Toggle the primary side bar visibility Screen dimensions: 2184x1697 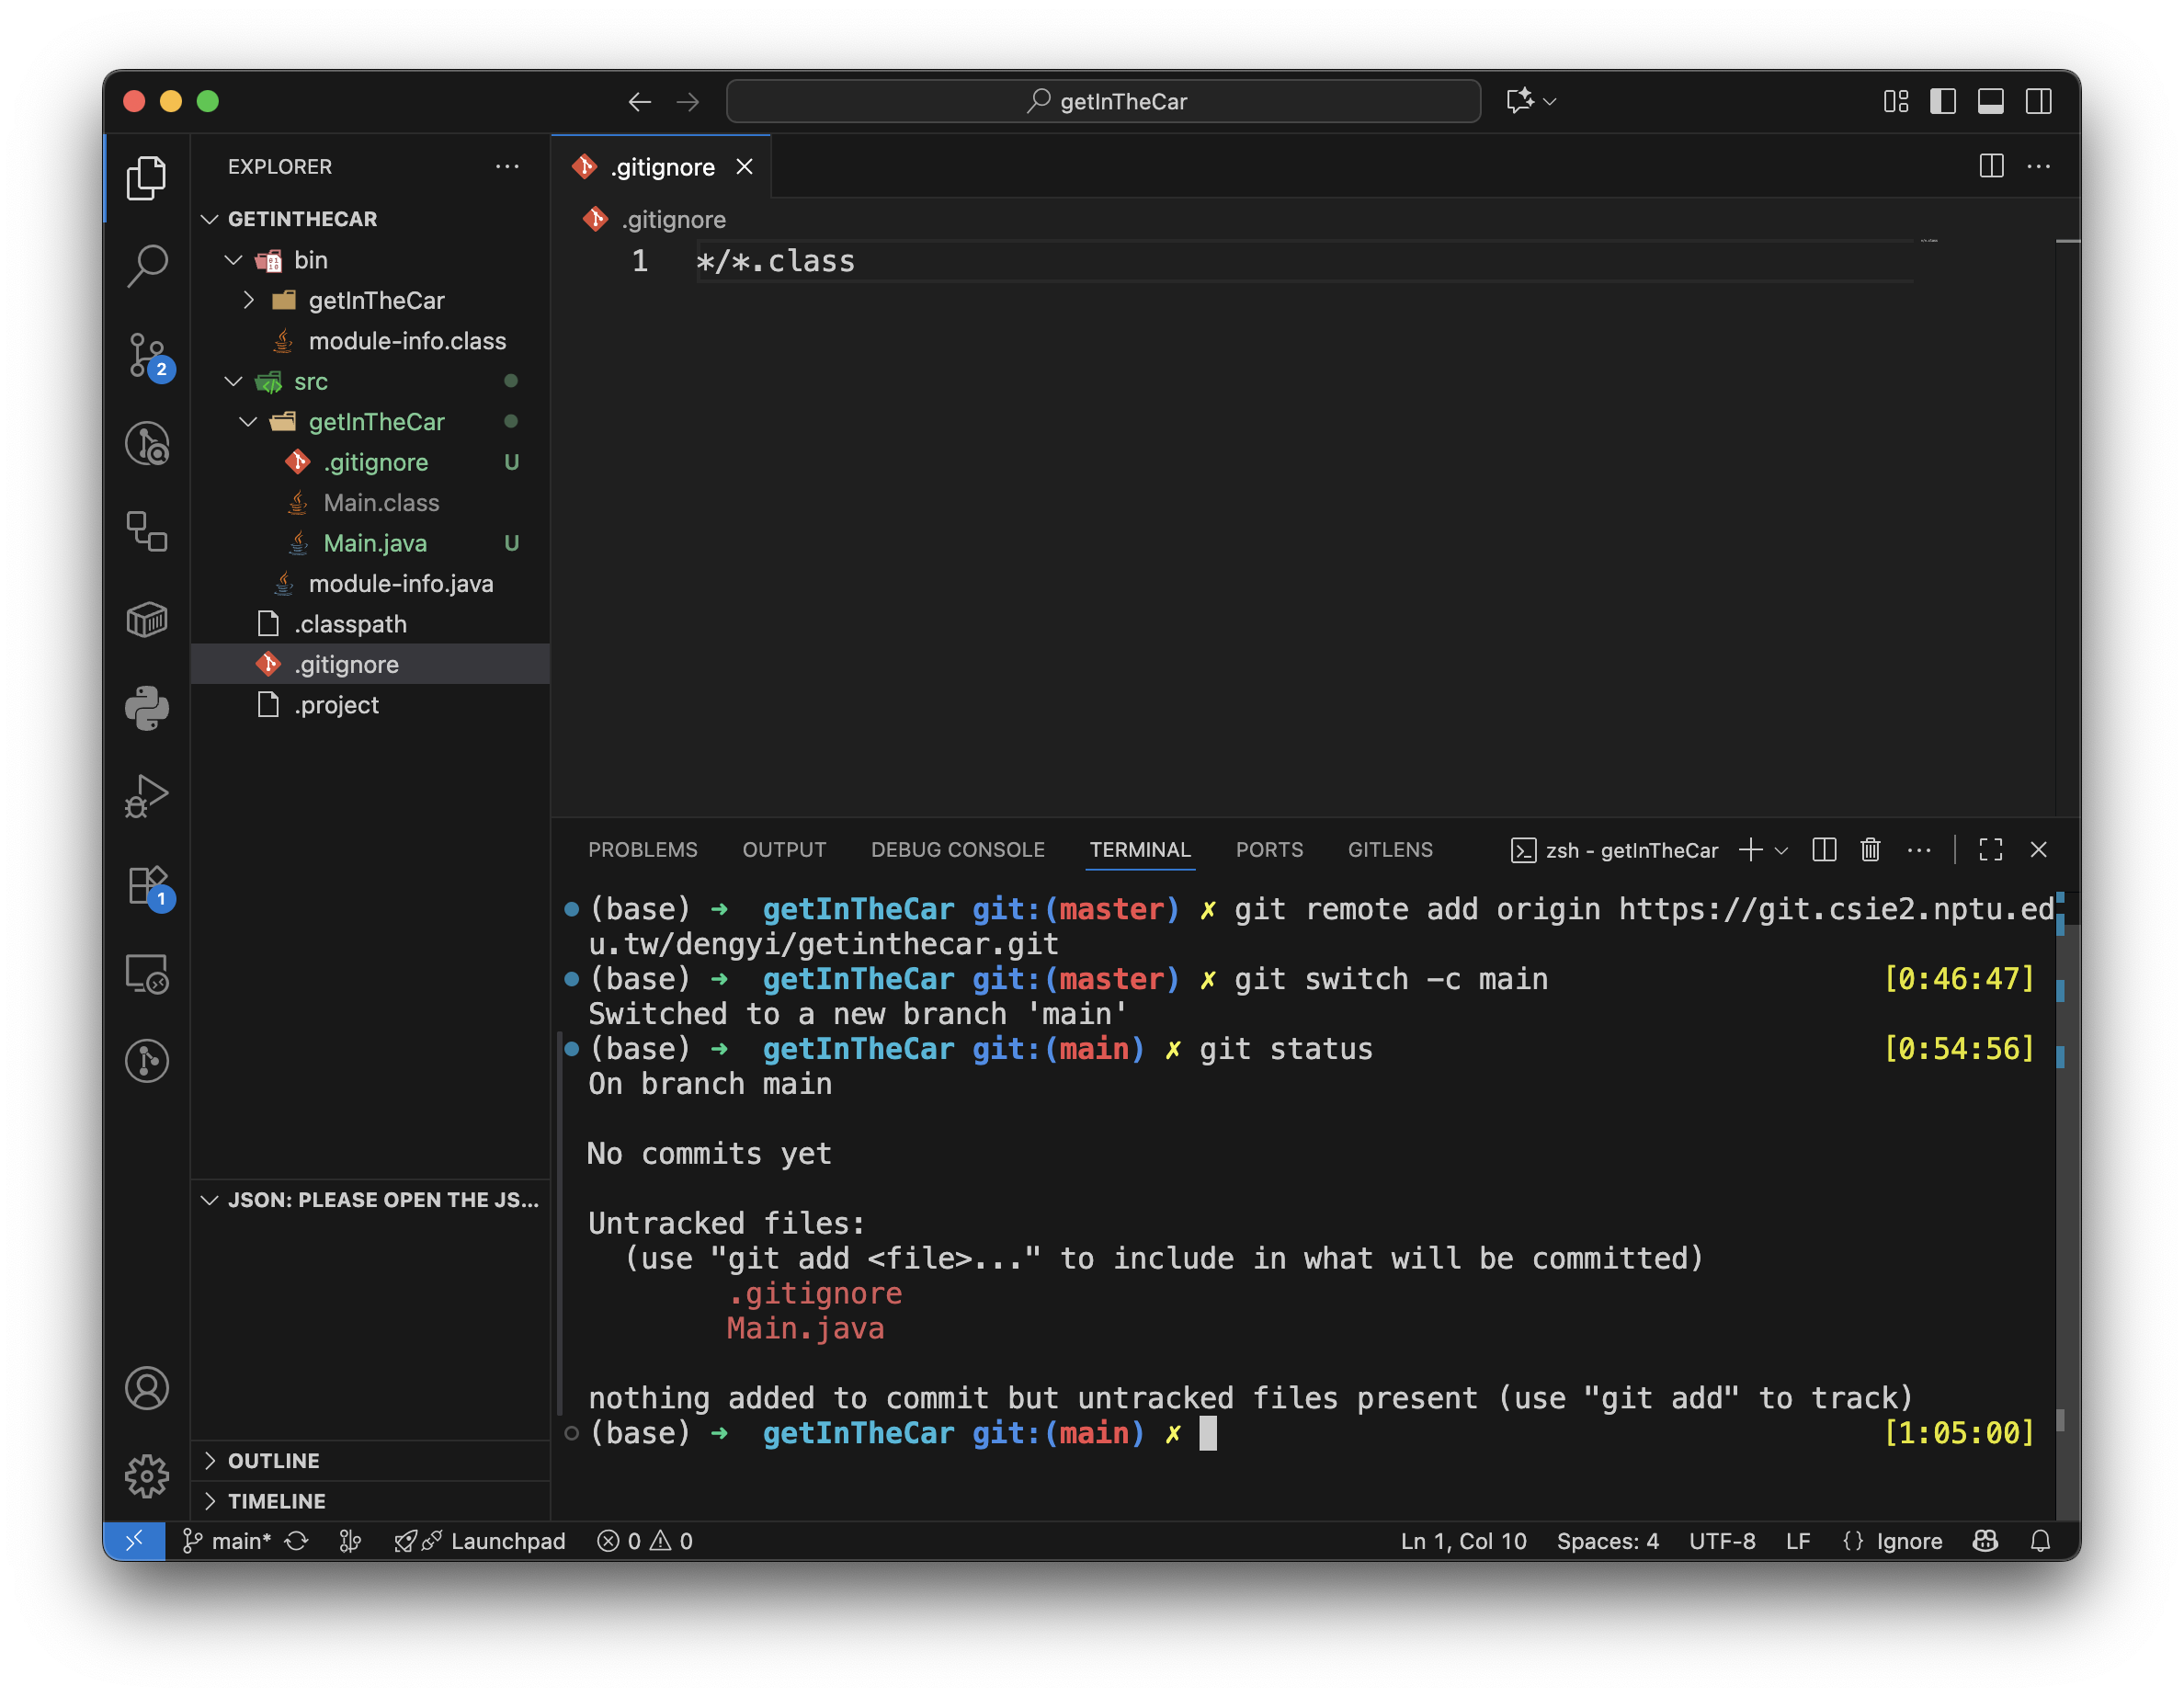click(1943, 101)
